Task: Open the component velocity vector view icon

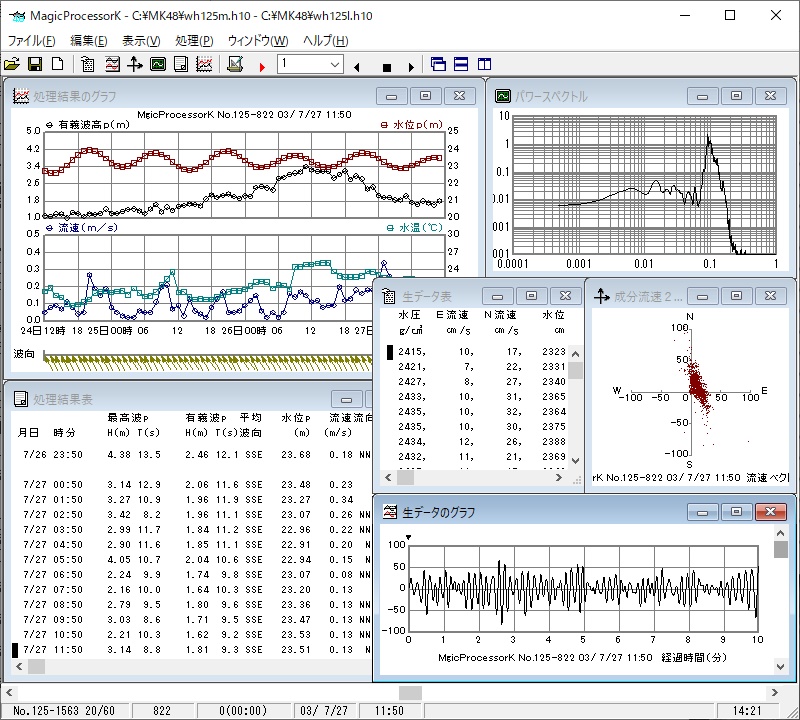Action: (x=135, y=65)
